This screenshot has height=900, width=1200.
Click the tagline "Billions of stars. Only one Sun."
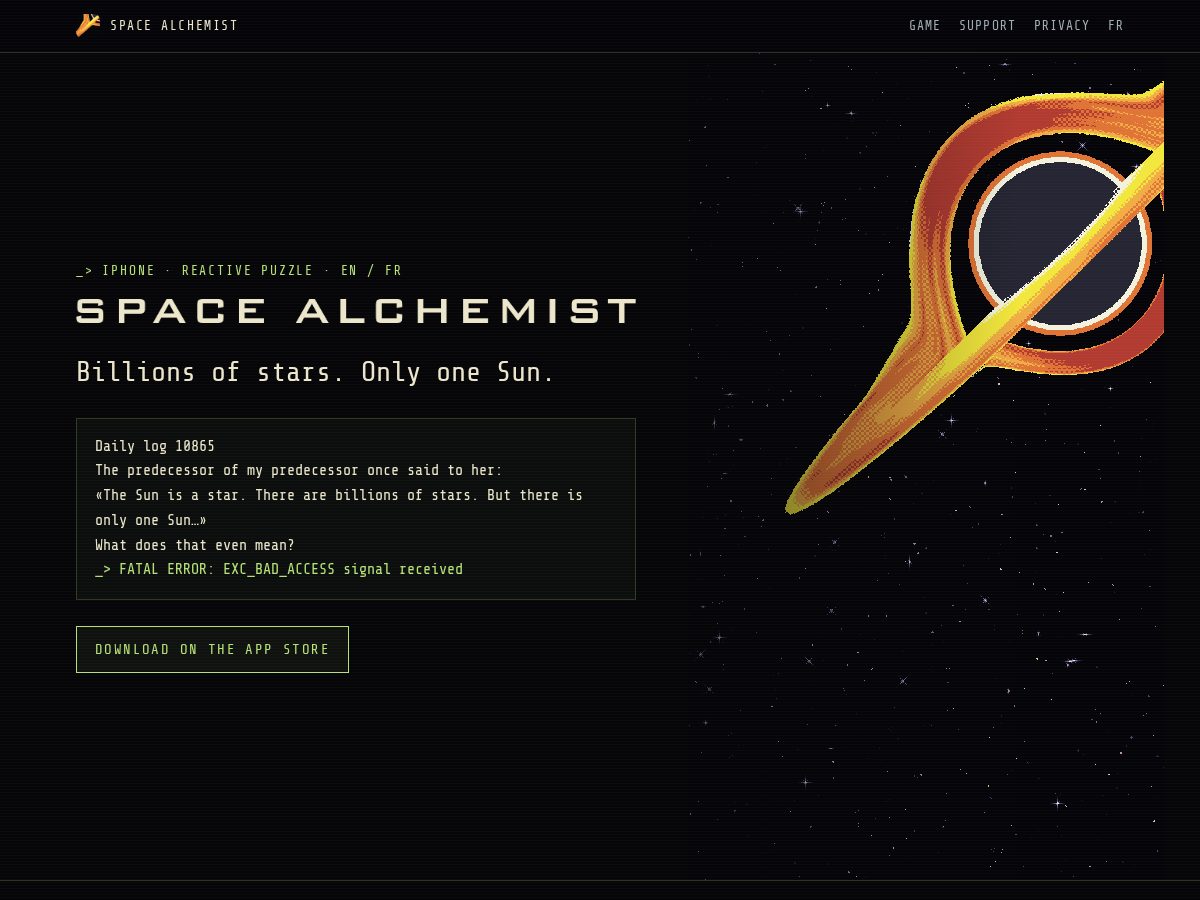(315, 372)
